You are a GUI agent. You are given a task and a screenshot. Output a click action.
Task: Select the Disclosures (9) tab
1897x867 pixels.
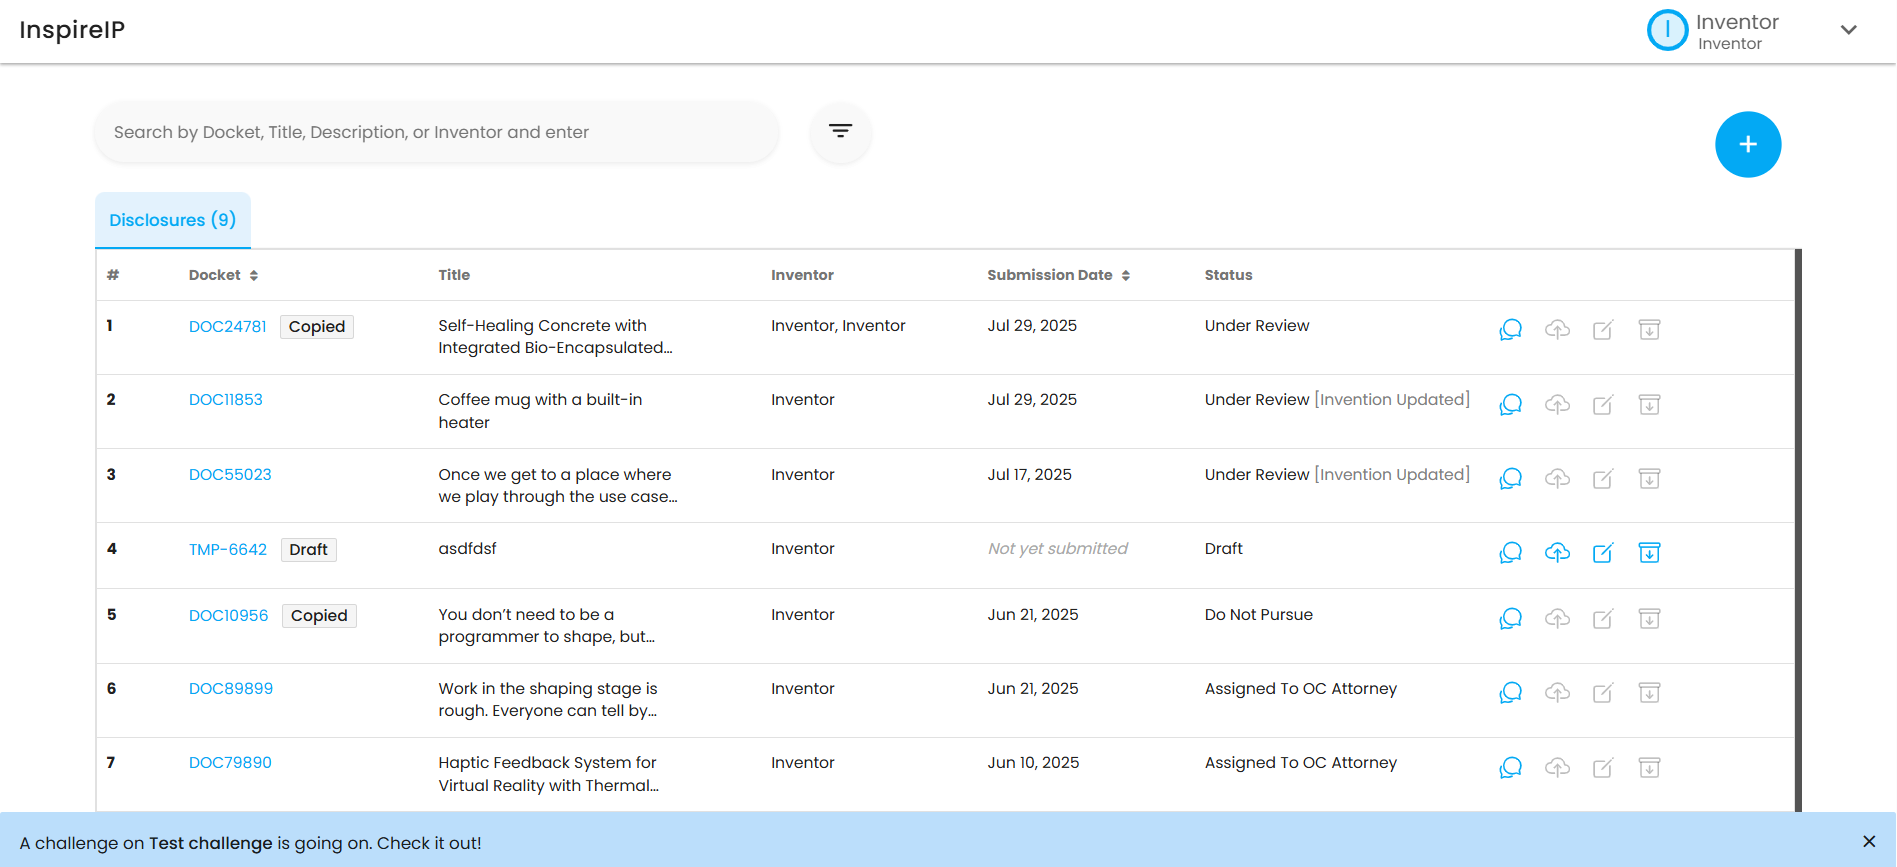pos(172,220)
